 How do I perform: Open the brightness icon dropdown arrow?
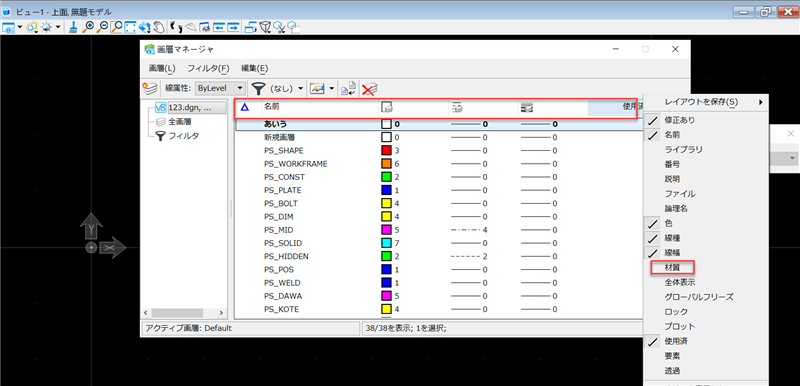coord(58,27)
